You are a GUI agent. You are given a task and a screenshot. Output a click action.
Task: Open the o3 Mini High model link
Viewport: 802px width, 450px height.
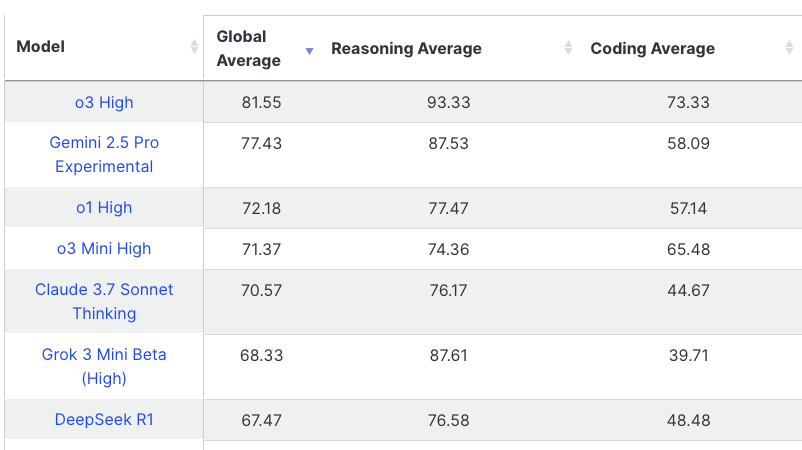pyautogui.click(x=104, y=249)
